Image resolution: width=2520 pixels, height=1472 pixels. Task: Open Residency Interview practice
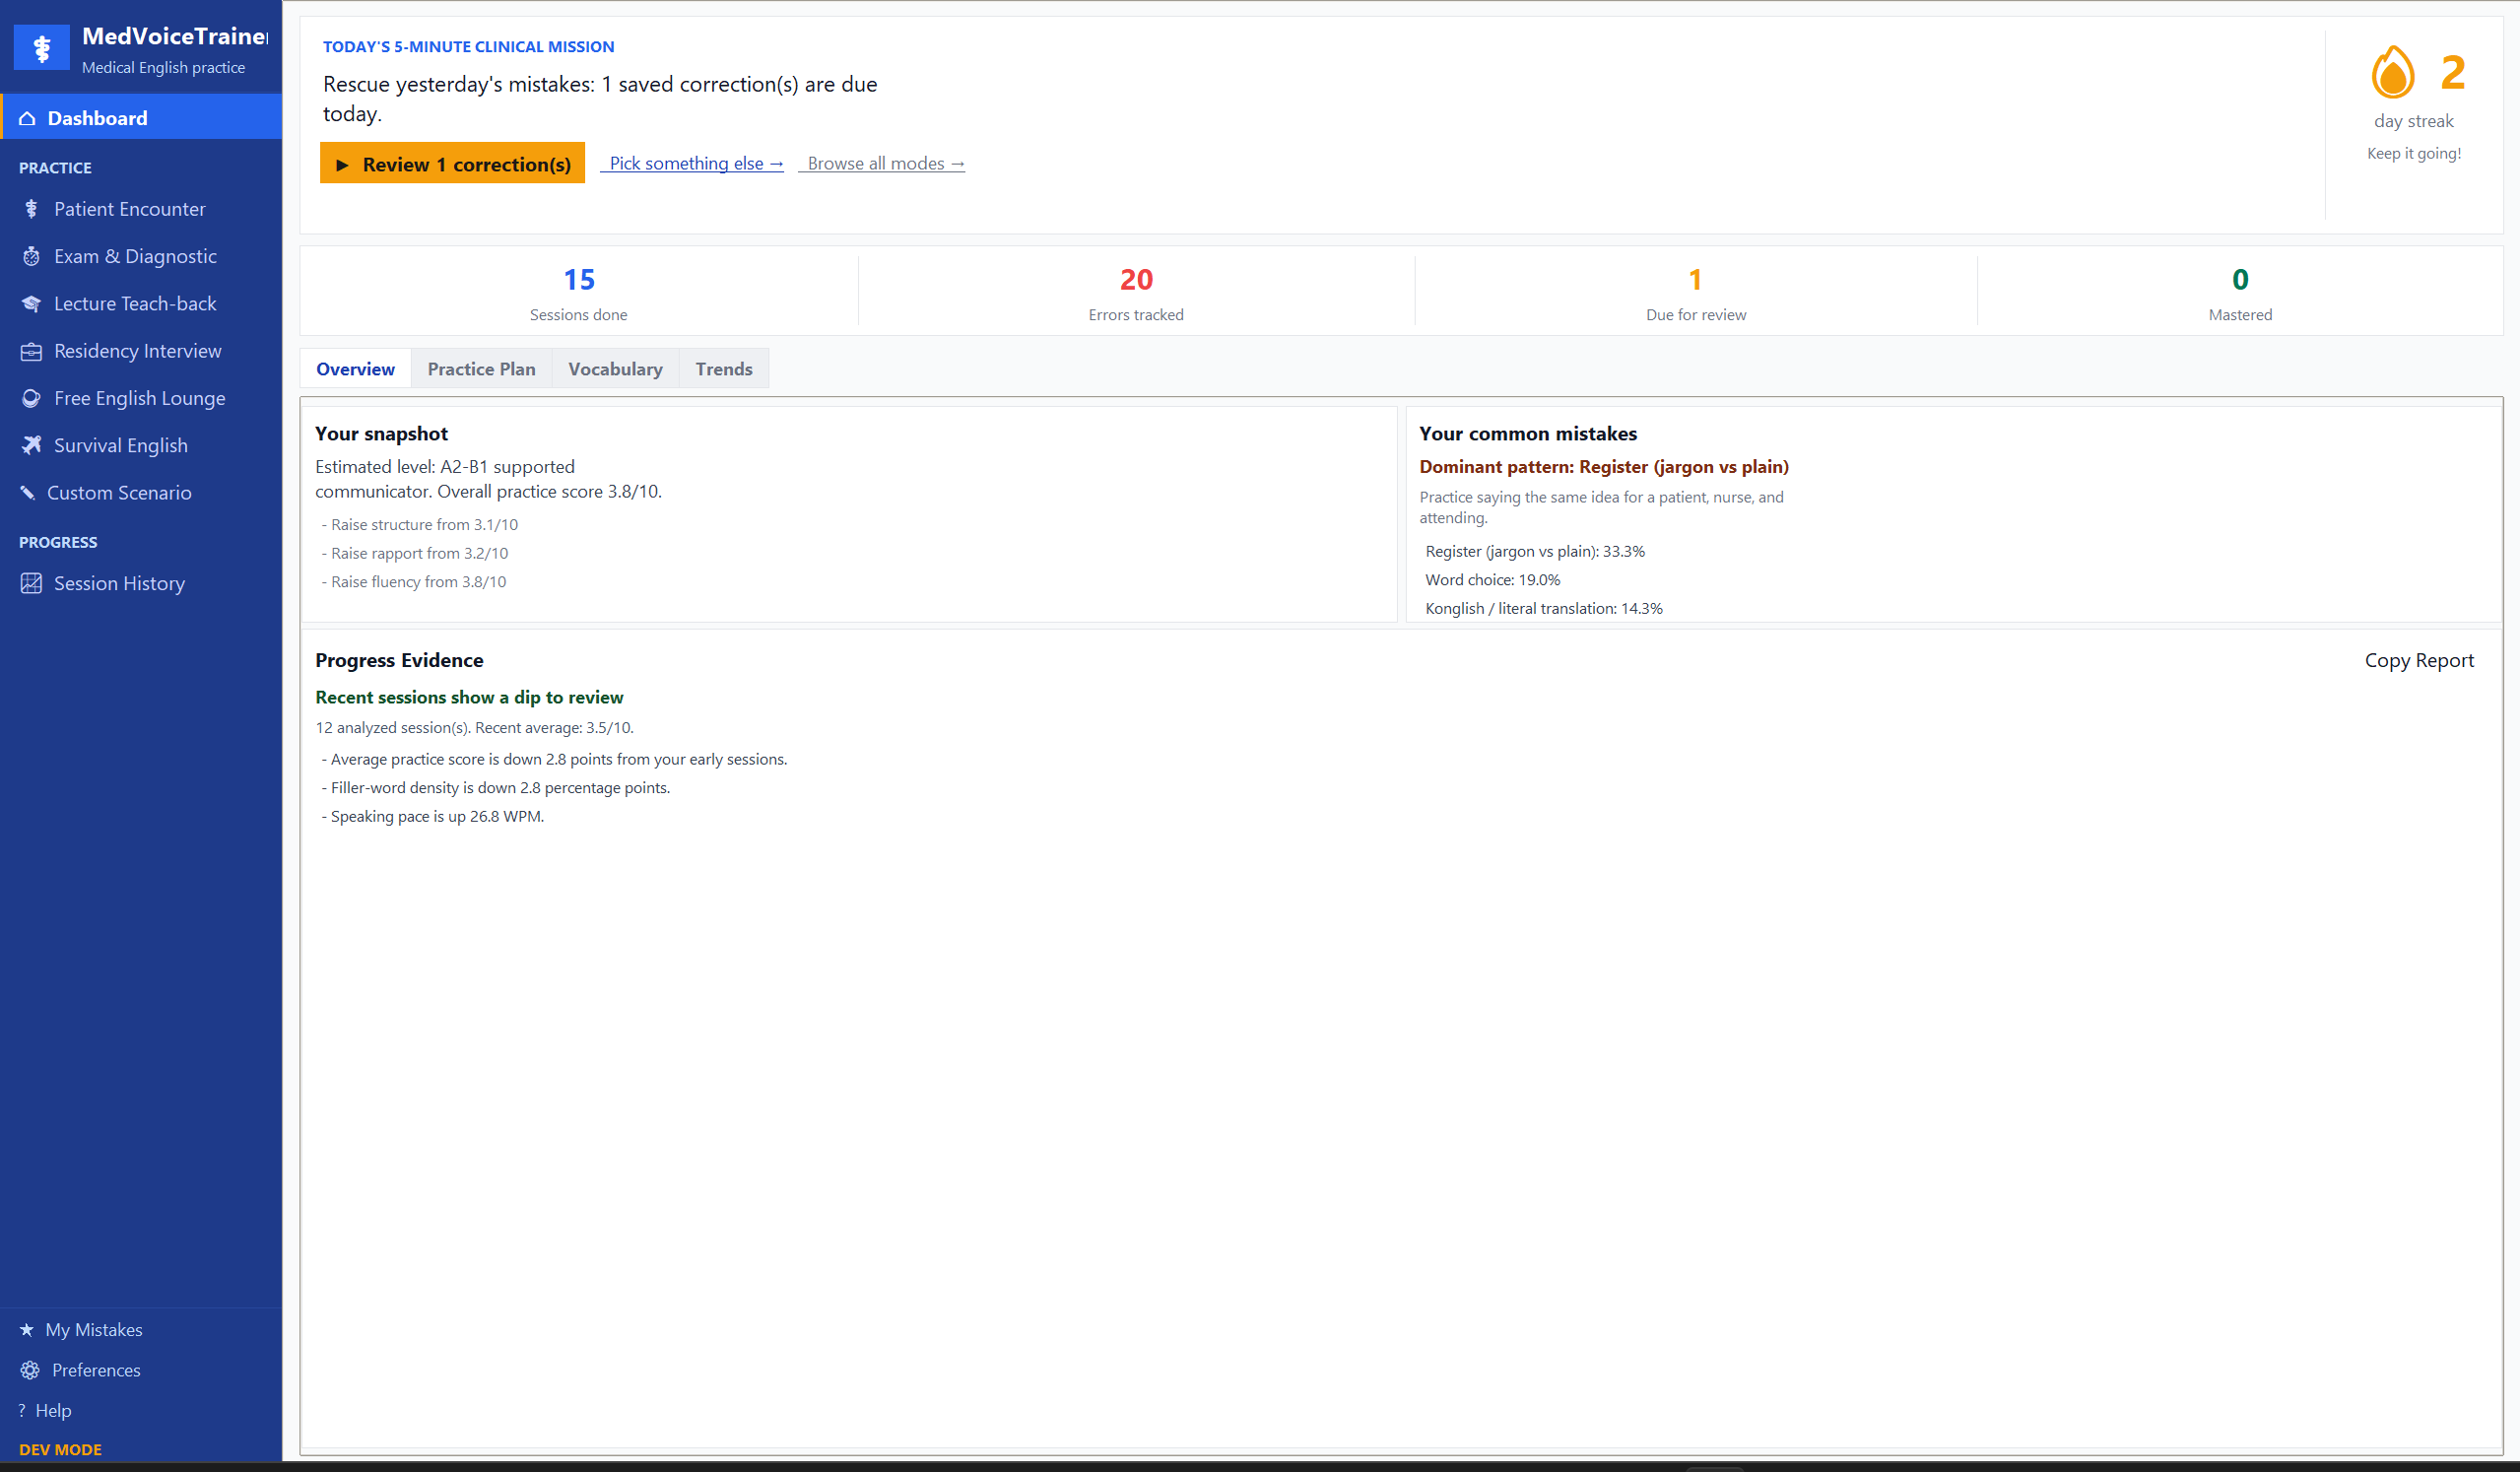[x=141, y=351]
